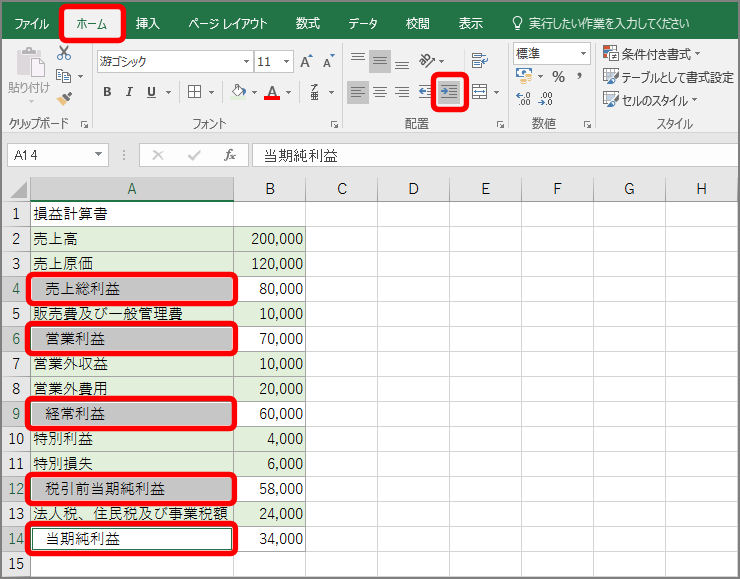Switch to the 数式 tab

tap(308, 24)
